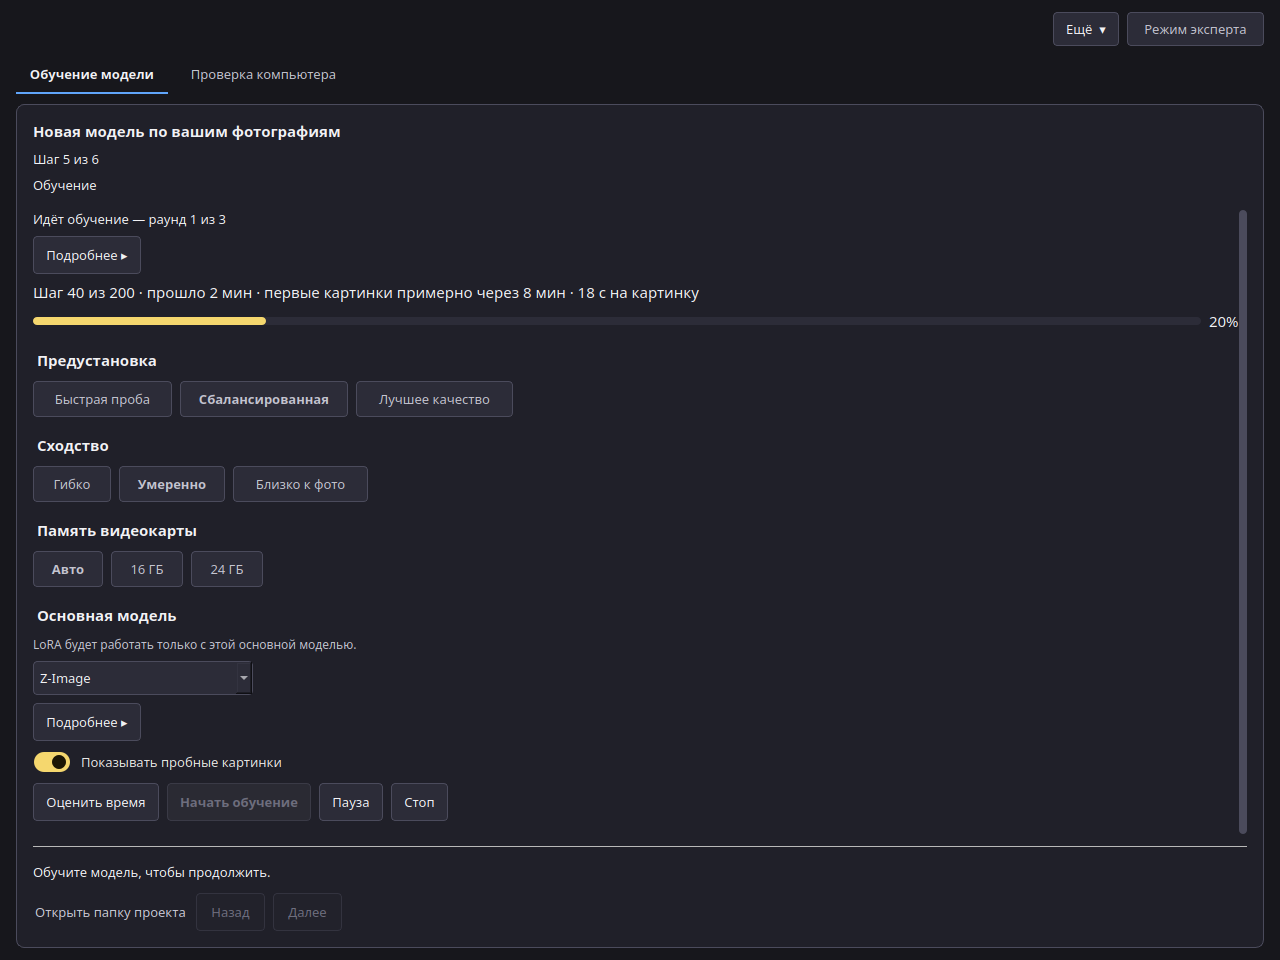Image resolution: width=1280 pixels, height=960 pixels.
Task: Click the note LoRA будет работать только с этой основной моделью
Action: pos(195,645)
